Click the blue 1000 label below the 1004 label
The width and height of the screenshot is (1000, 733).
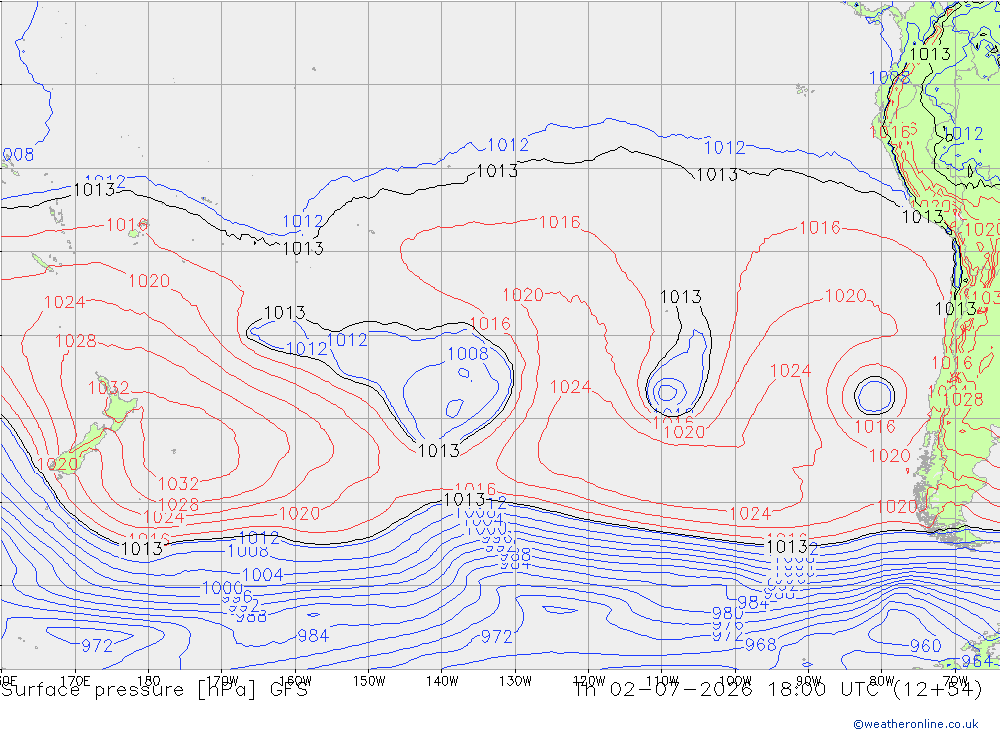coord(223,588)
